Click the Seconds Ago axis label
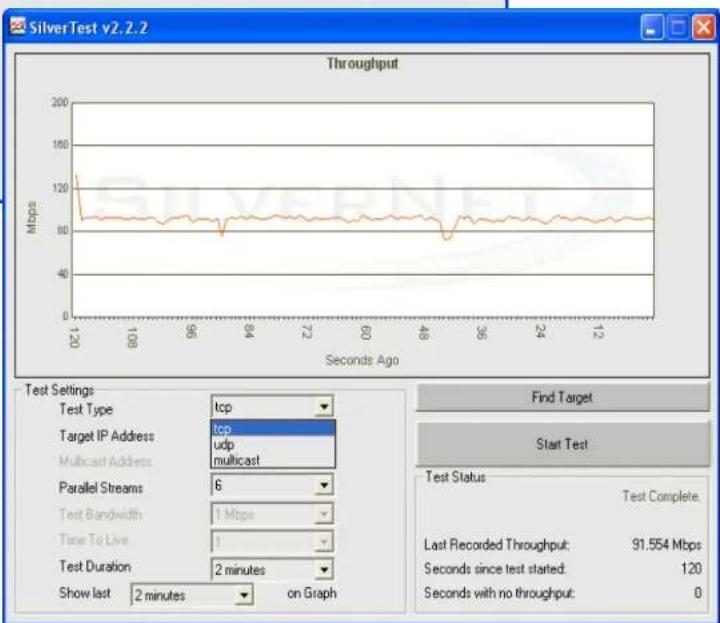This screenshot has width=720, height=623. [x=362, y=360]
